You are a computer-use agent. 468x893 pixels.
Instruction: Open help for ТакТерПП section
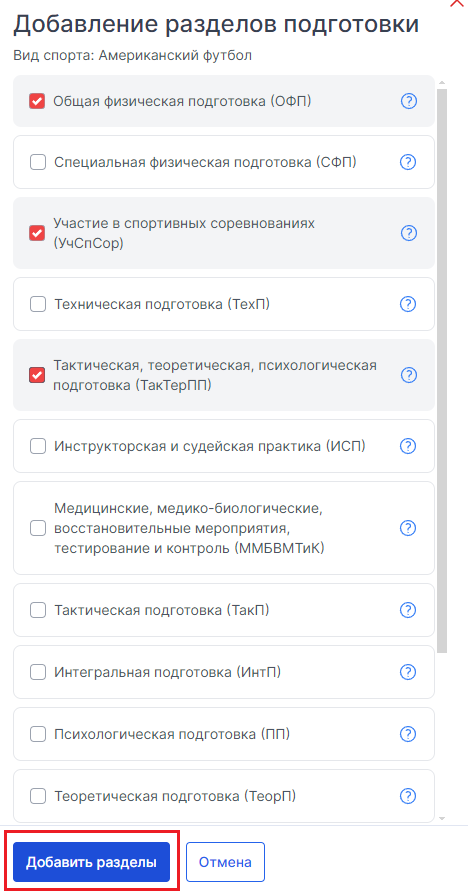(409, 375)
